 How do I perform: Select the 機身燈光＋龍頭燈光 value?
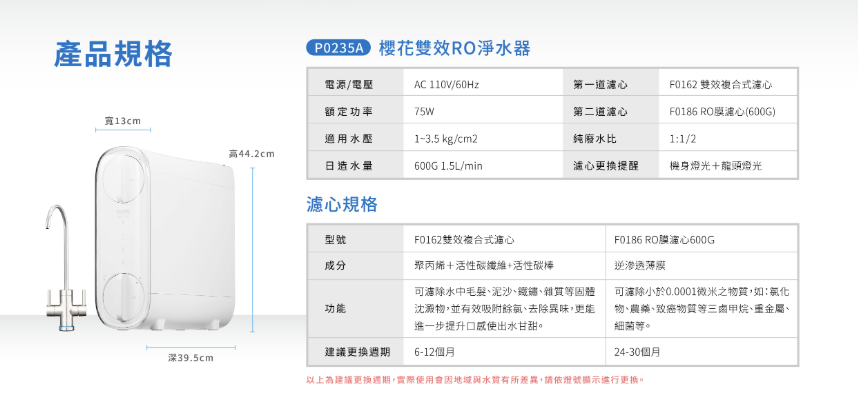[x=715, y=166]
